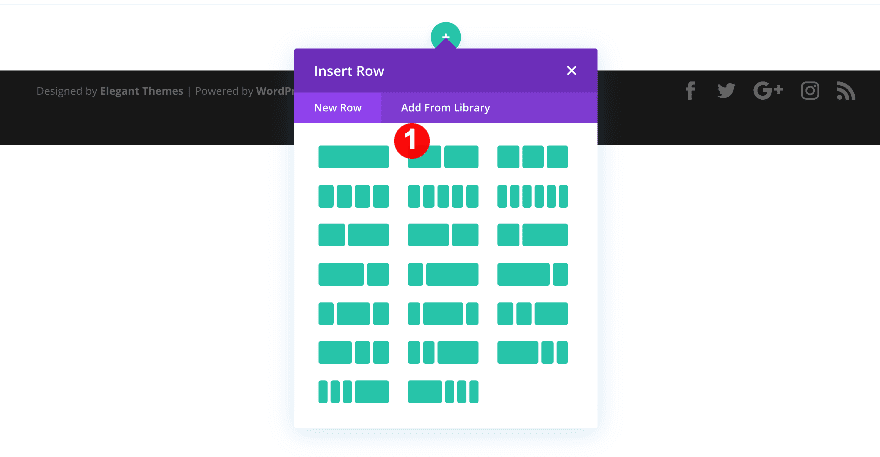Image resolution: width=880 pixels, height=457 pixels.
Task: Open the Twitter social link icon
Action: [x=726, y=91]
